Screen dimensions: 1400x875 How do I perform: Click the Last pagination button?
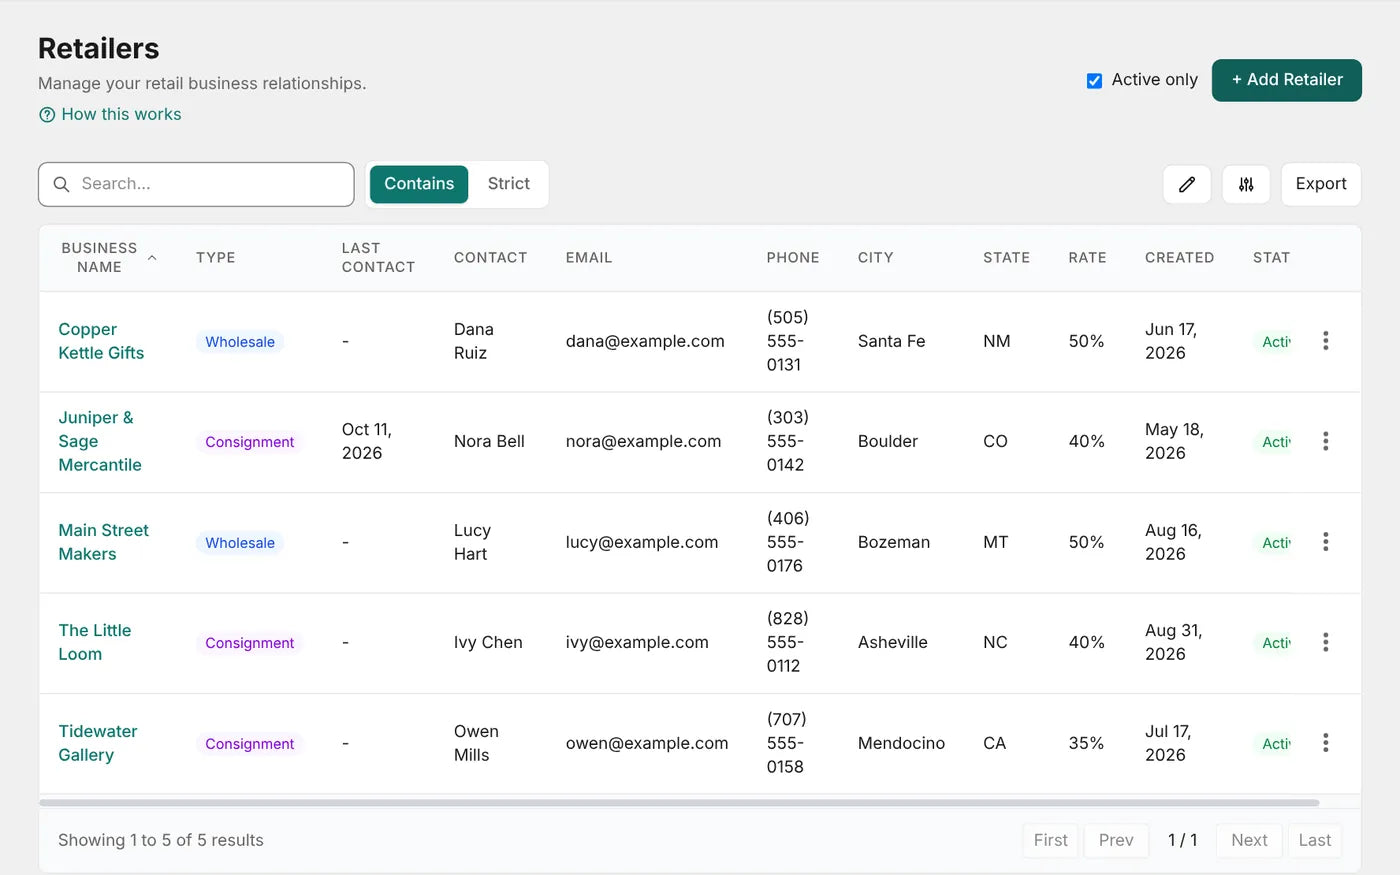coord(1314,840)
